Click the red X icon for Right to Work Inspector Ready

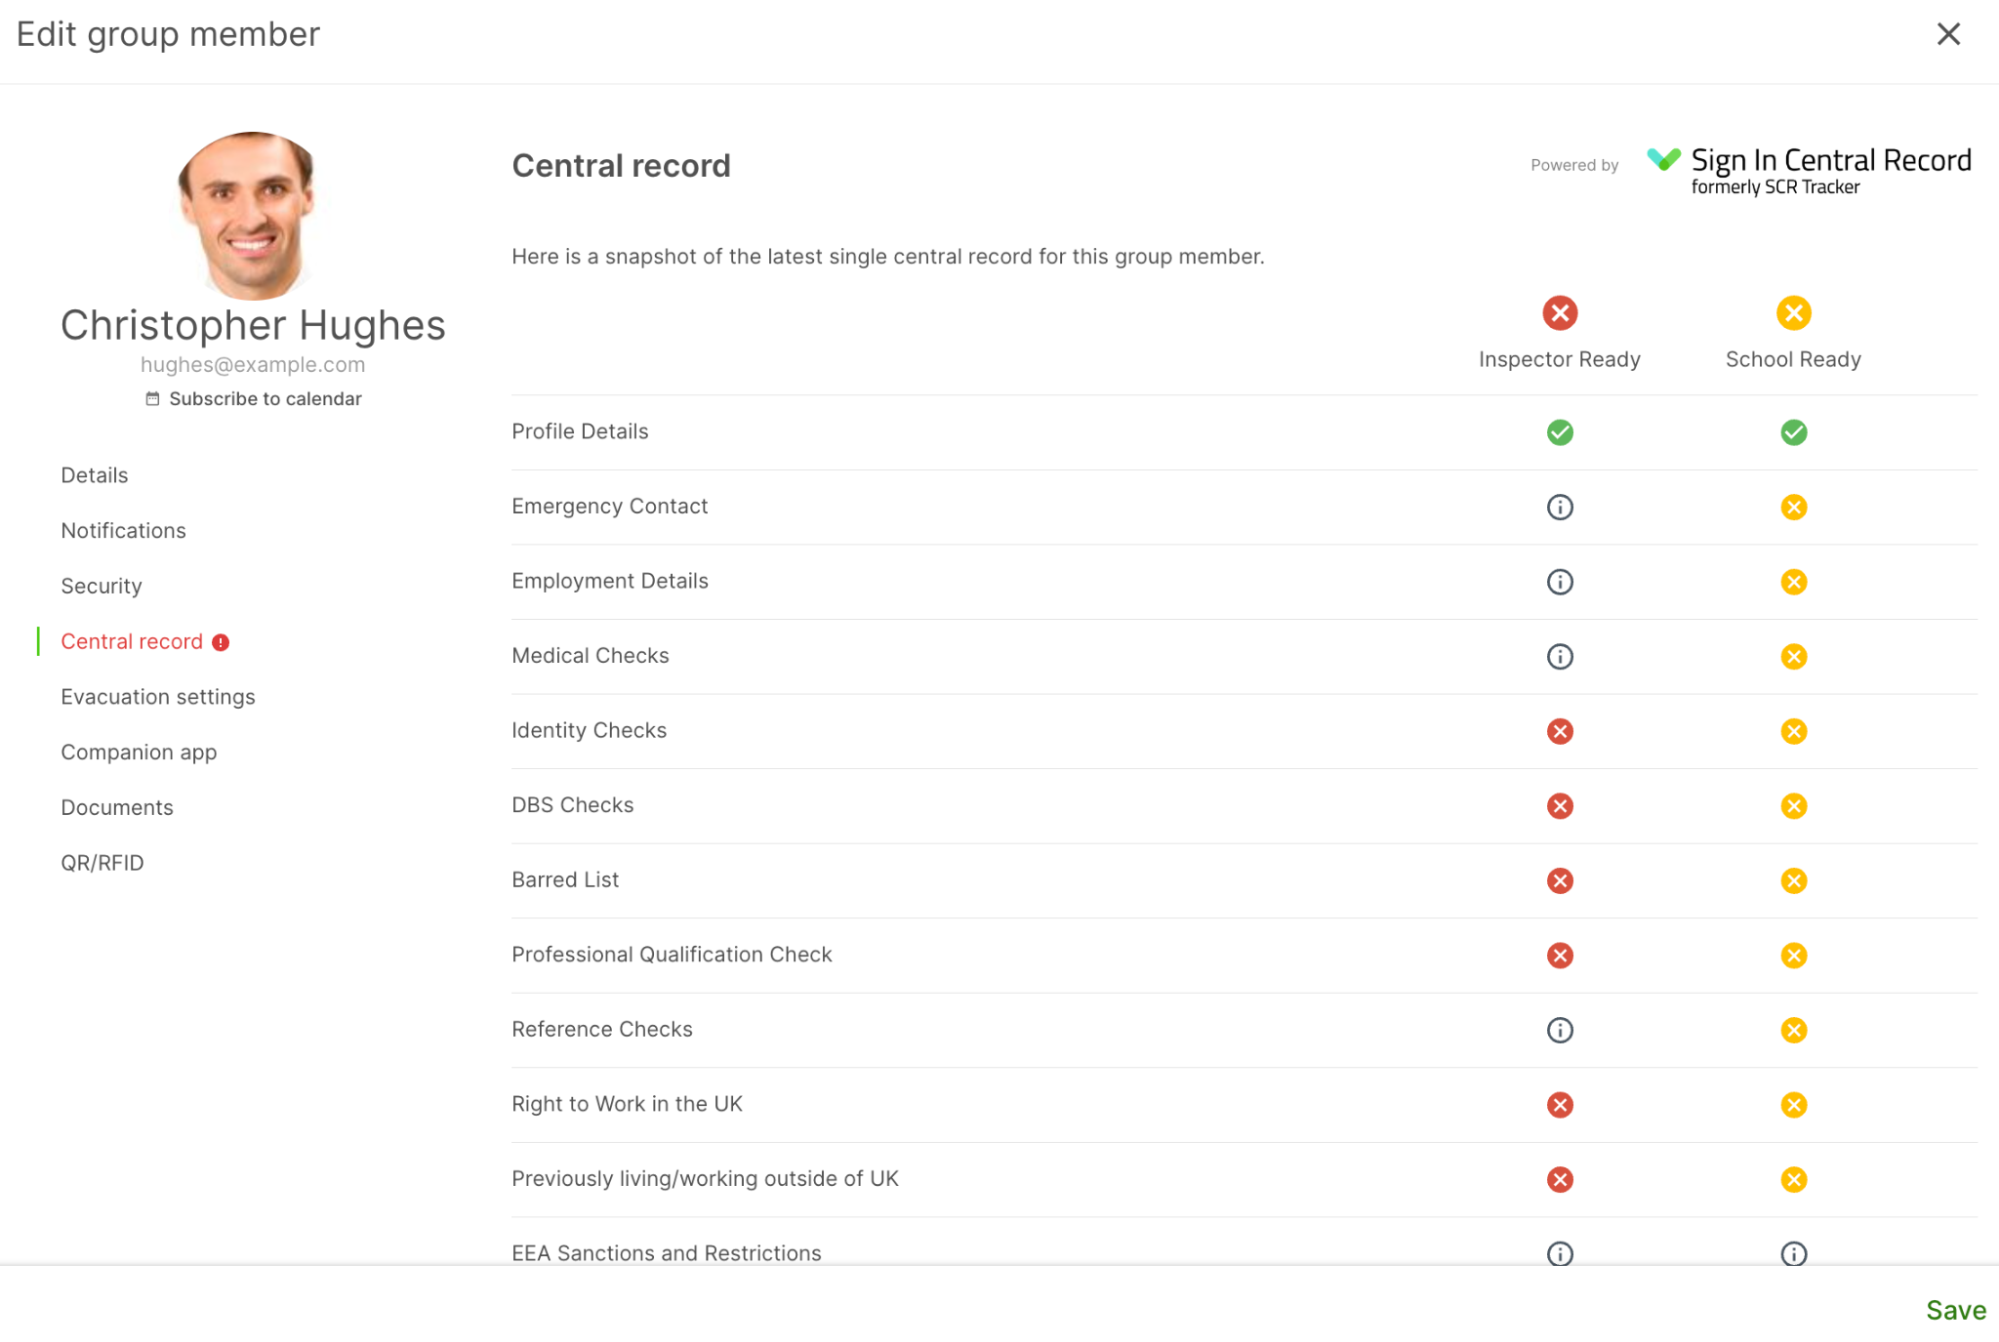pyautogui.click(x=1560, y=1104)
